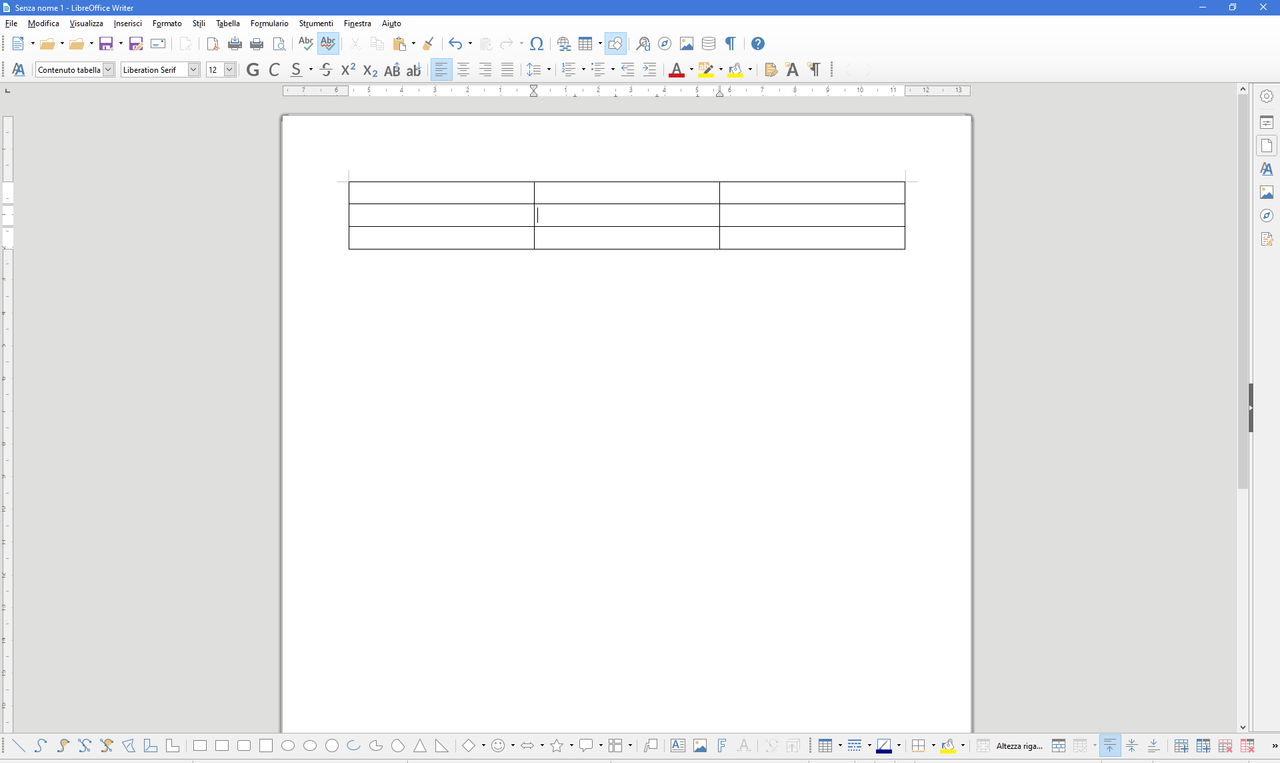
Task: Save the document with the Save icon
Action: click(x=105, y=44)
